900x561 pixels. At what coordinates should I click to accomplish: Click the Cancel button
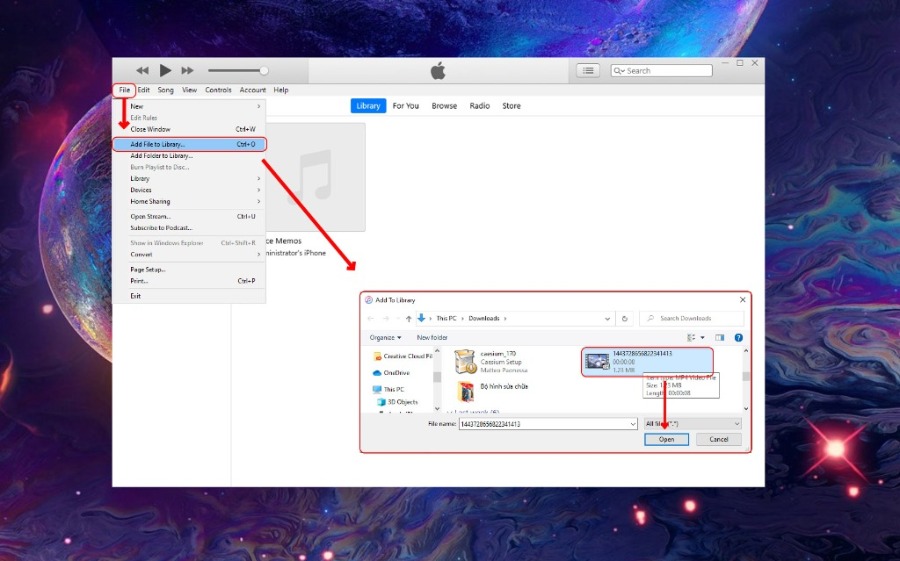[719, 439]
